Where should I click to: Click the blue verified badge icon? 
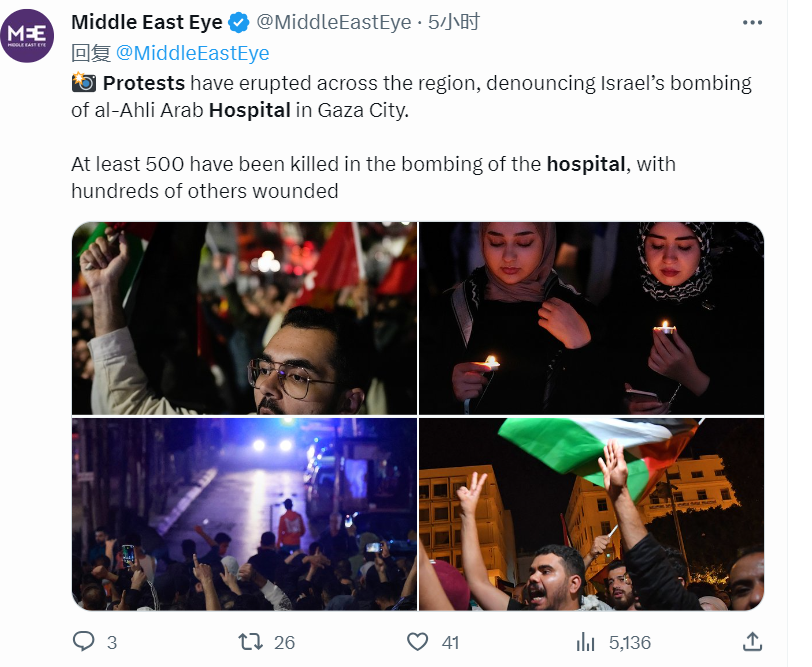coord(239,23)
